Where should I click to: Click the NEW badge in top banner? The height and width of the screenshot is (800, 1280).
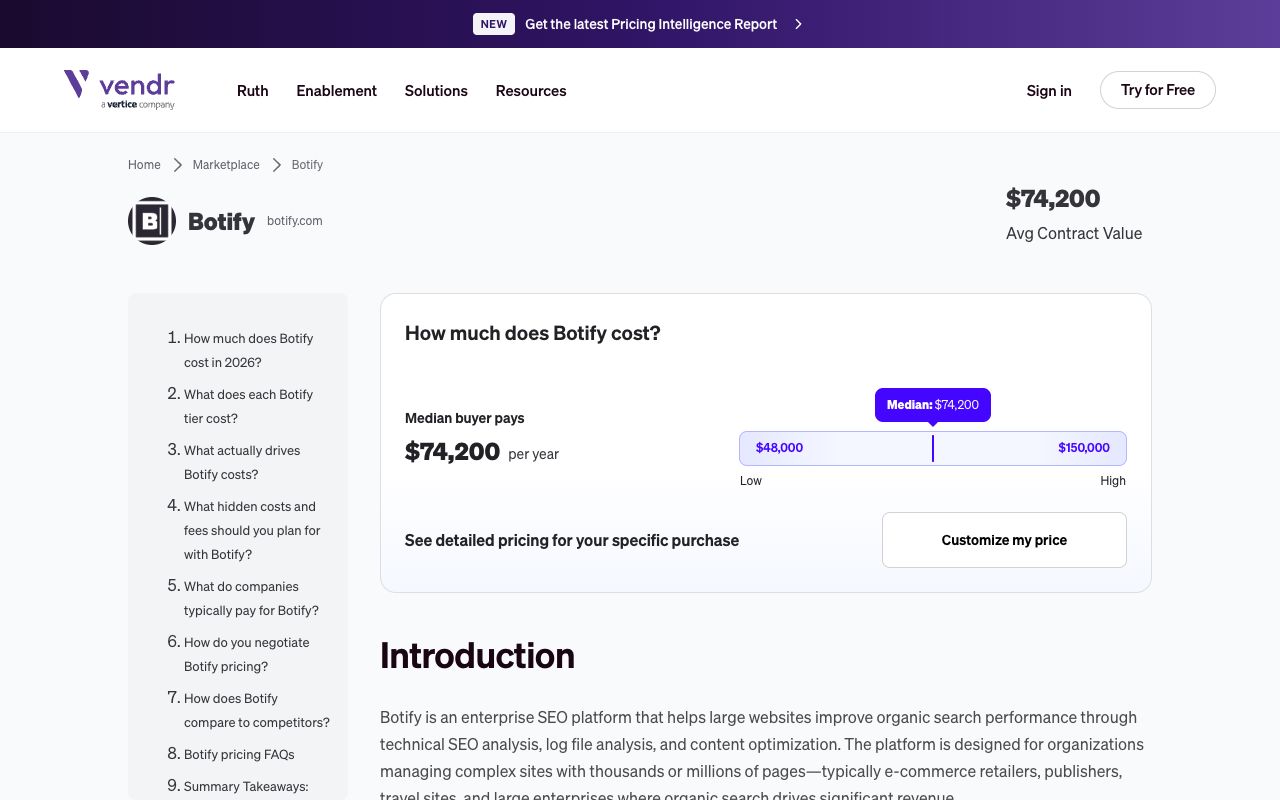494,24
